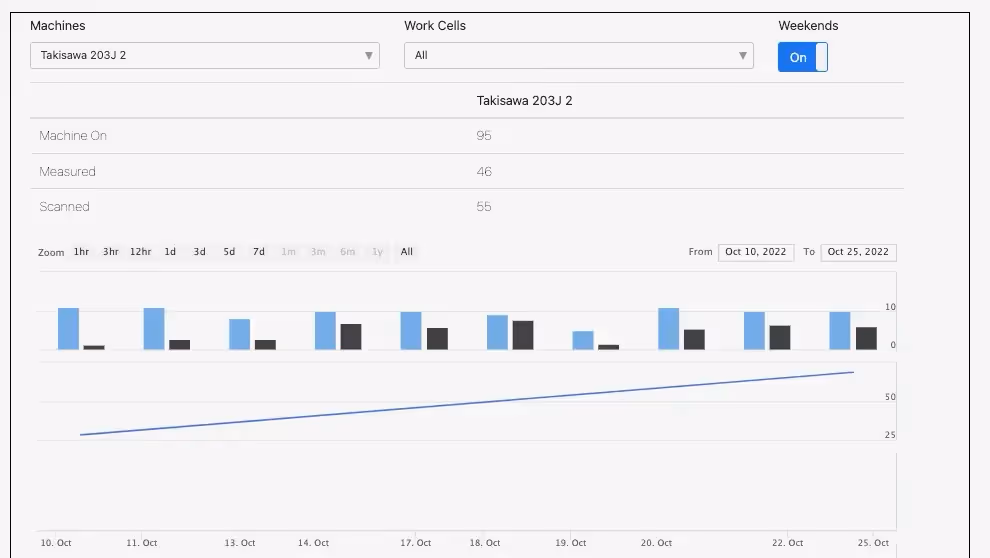Select the dark bar for 18. Oct
The width and height of the screenshot is (990, 558).
[523, 335]
